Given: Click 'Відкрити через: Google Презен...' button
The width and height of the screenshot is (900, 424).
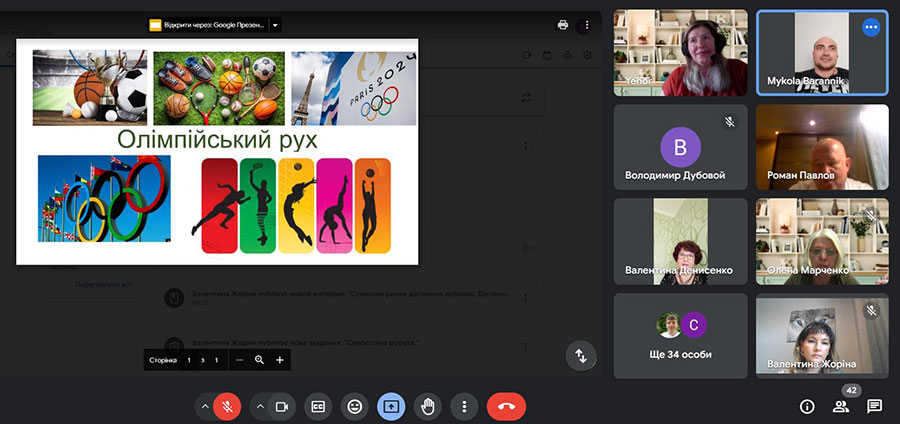Looking at the screenshot, I should tap(208, 25).
